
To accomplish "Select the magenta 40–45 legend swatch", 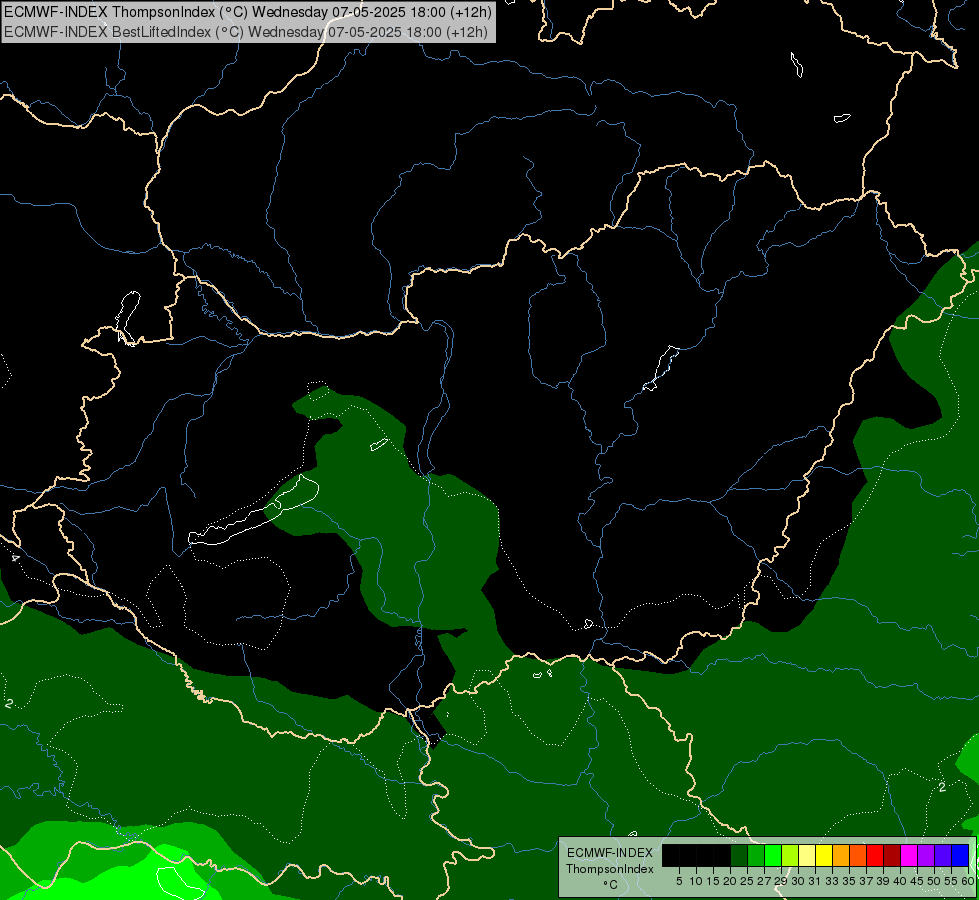I will click(909, 855).
